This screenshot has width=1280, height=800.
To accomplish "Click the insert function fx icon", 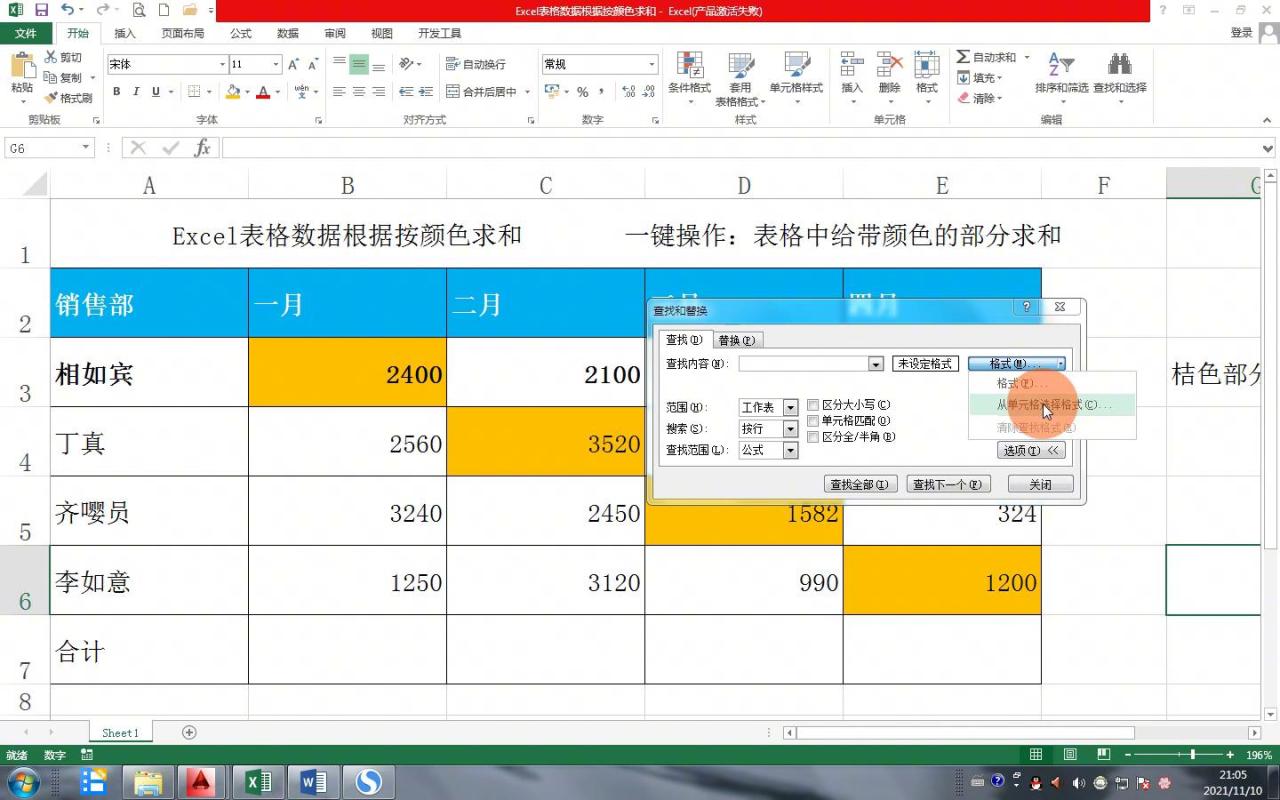I will (202, 148).
